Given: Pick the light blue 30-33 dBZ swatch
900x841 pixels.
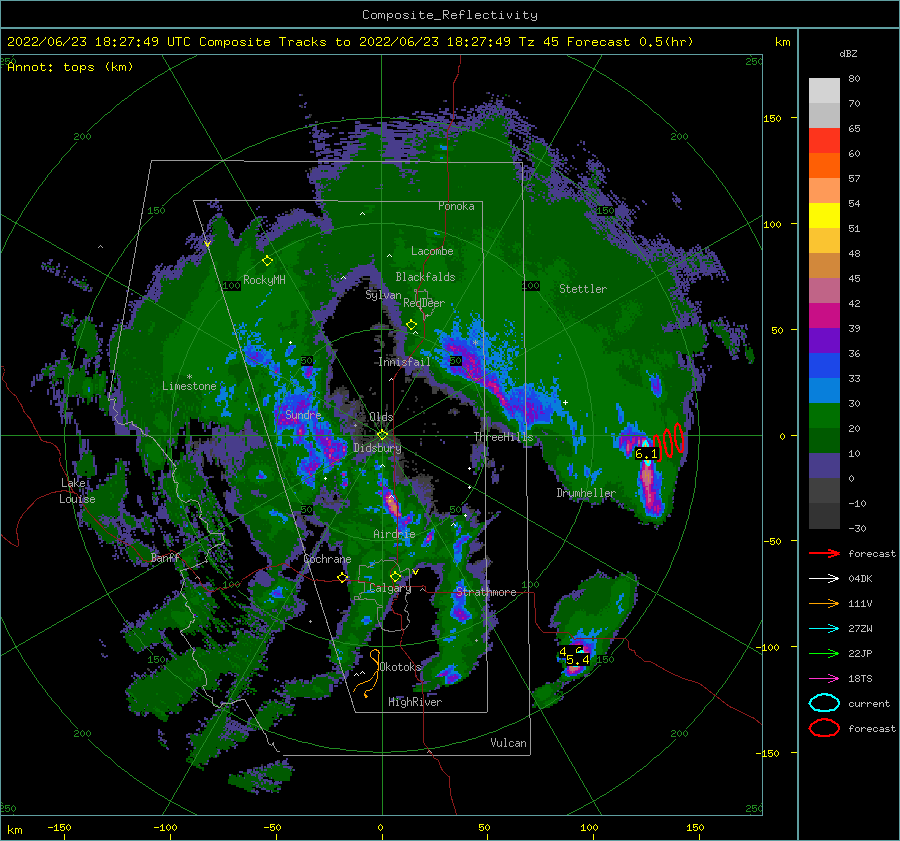Looking at the screenshot, I should (824, 391).
